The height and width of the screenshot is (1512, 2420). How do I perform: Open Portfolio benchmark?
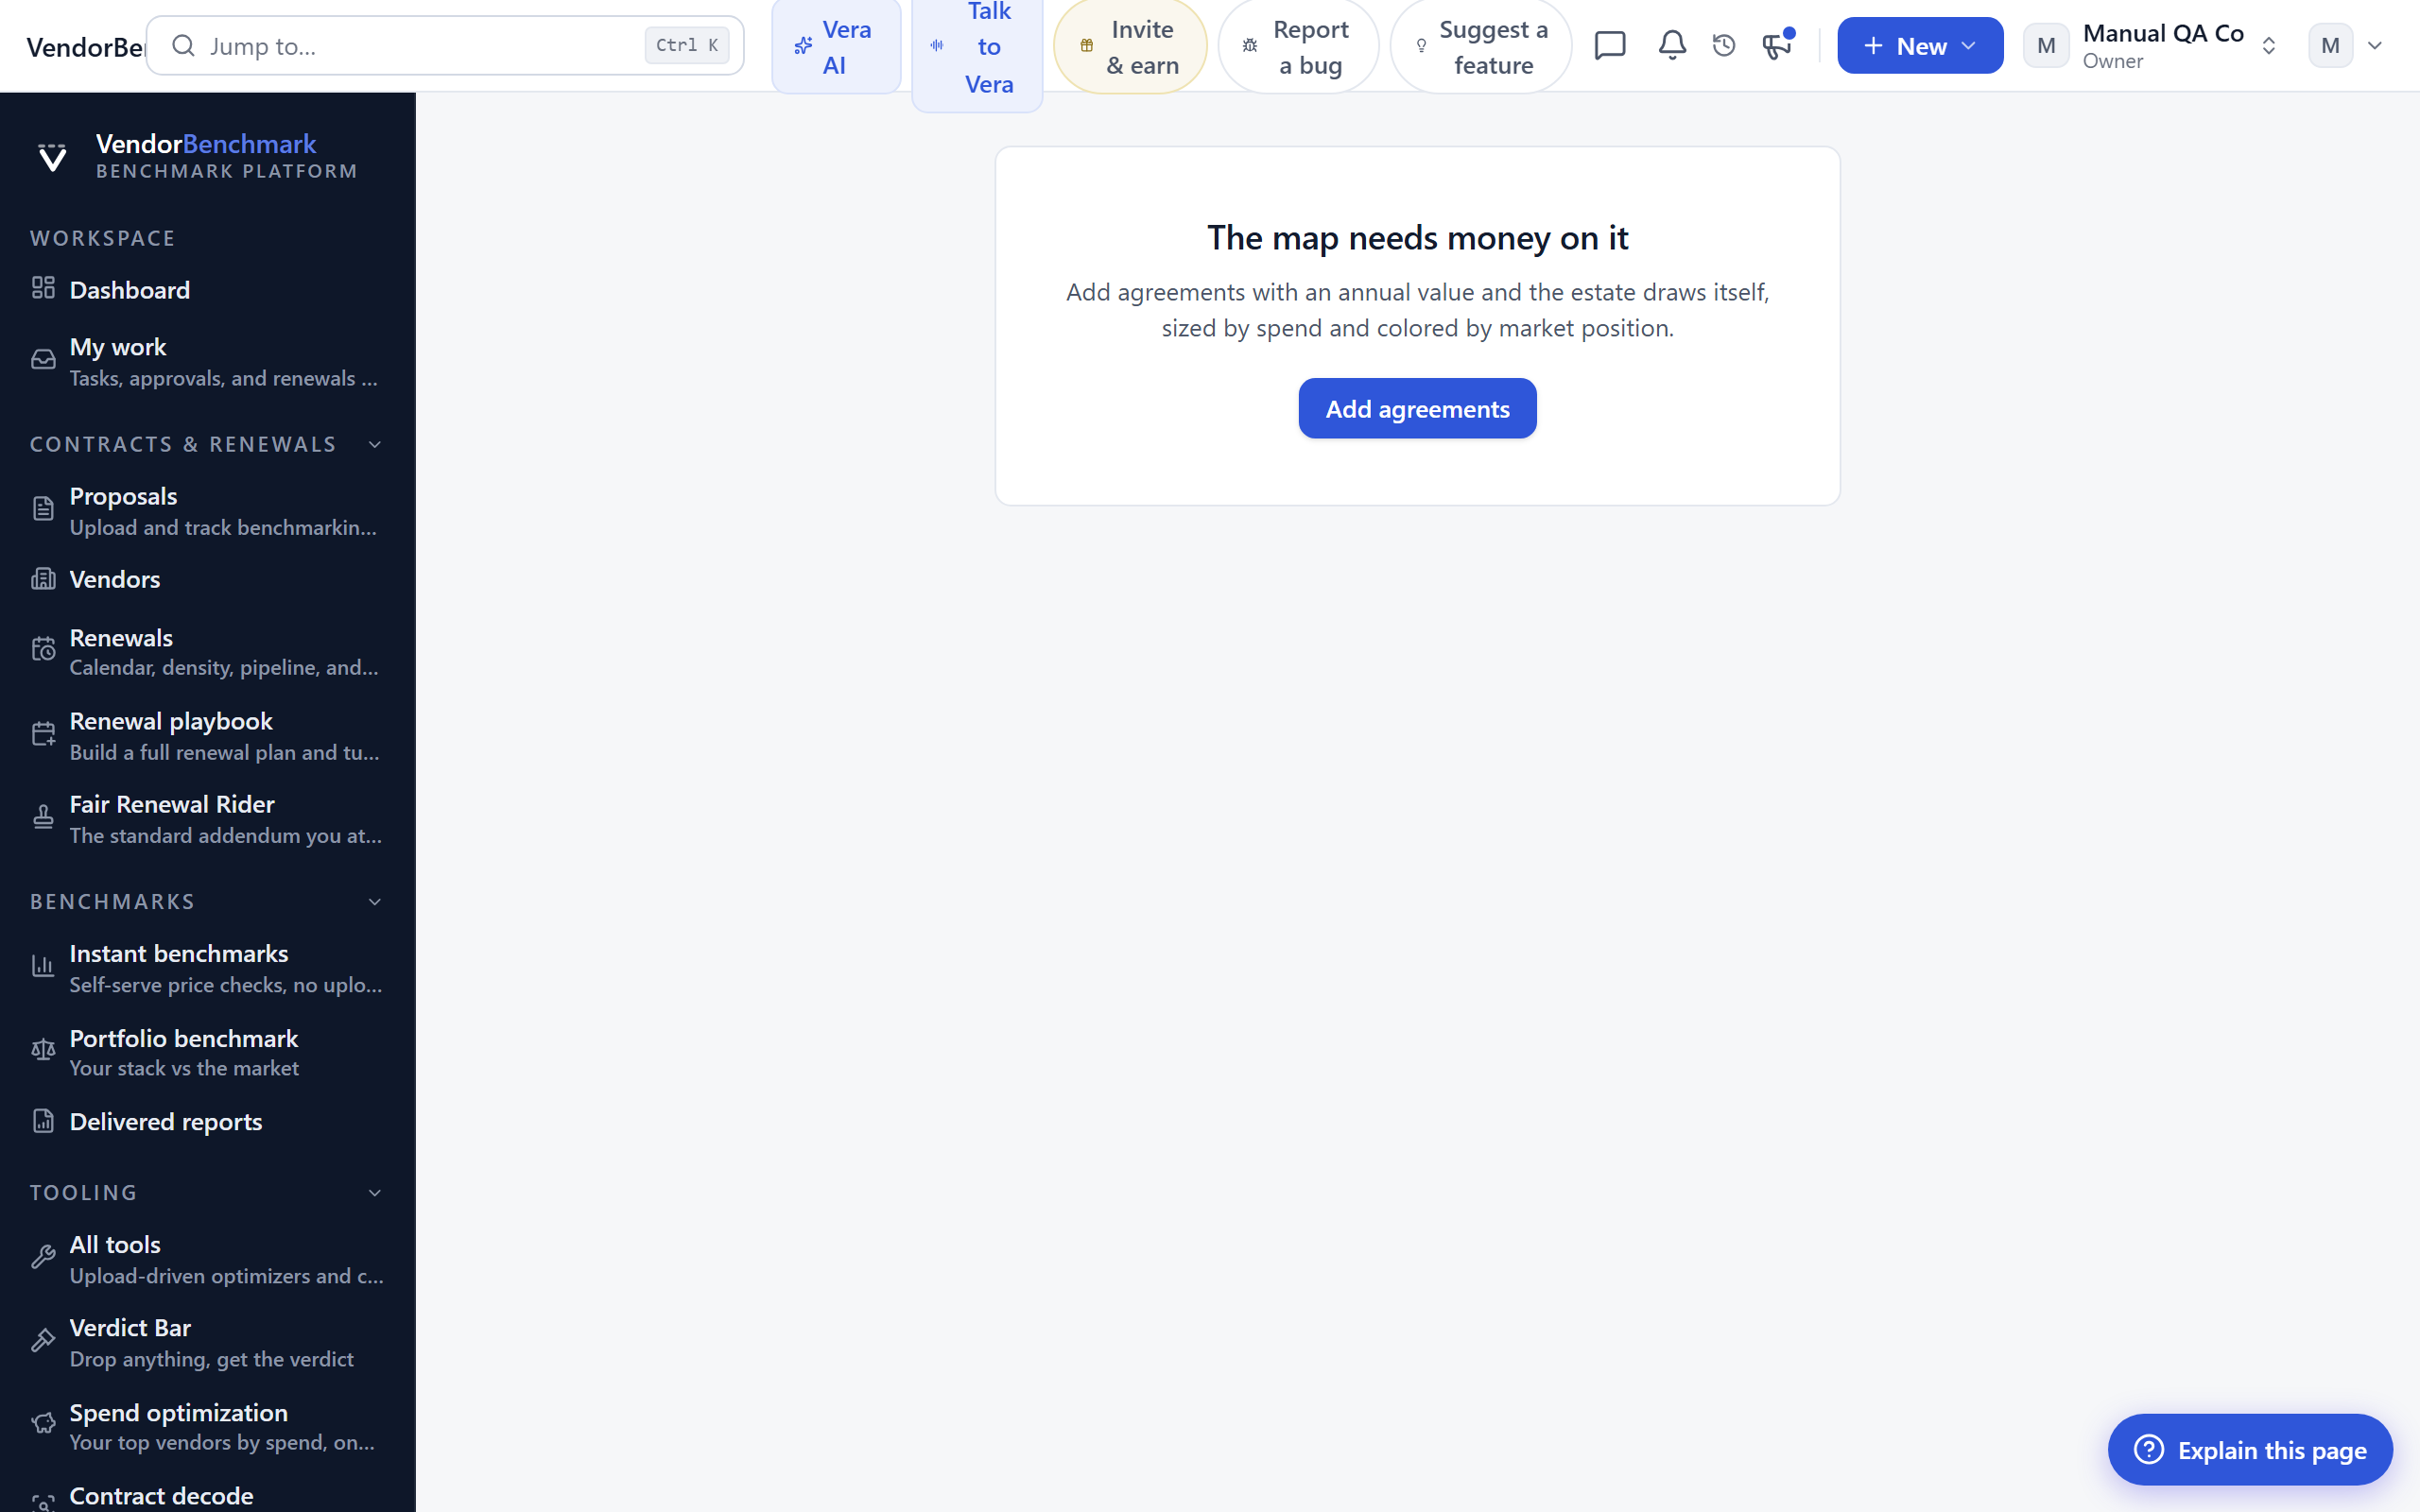click(208, 1052)
